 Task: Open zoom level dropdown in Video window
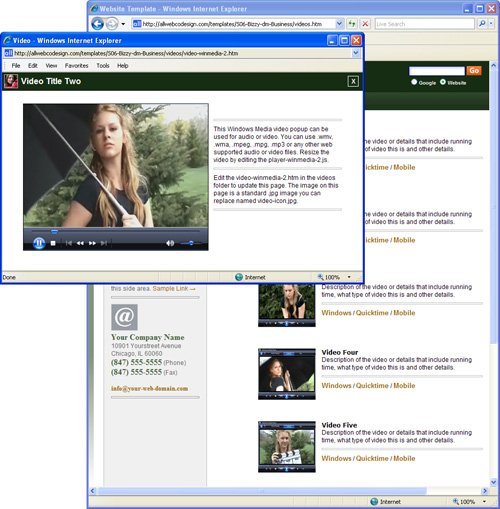click(x=349, y=277)
